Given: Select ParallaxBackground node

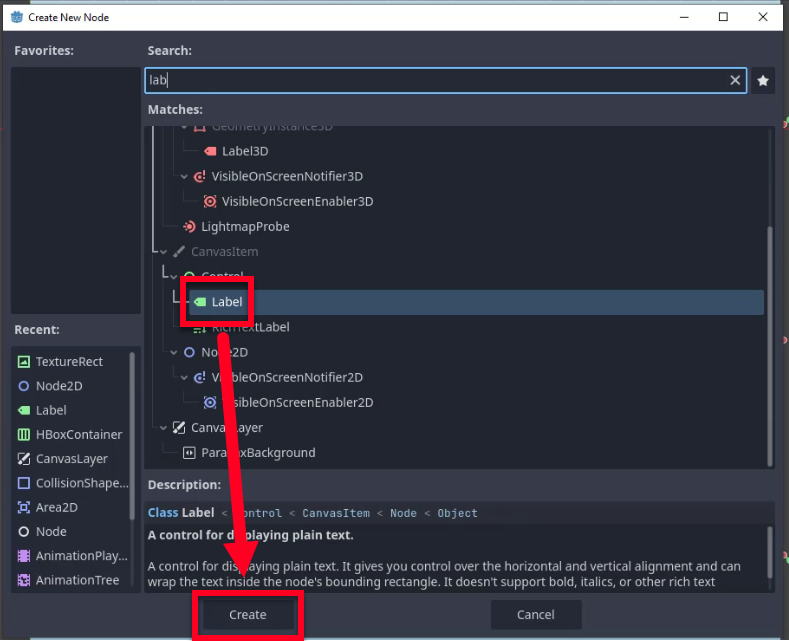Looking at the screenshot, I should 258,453.
